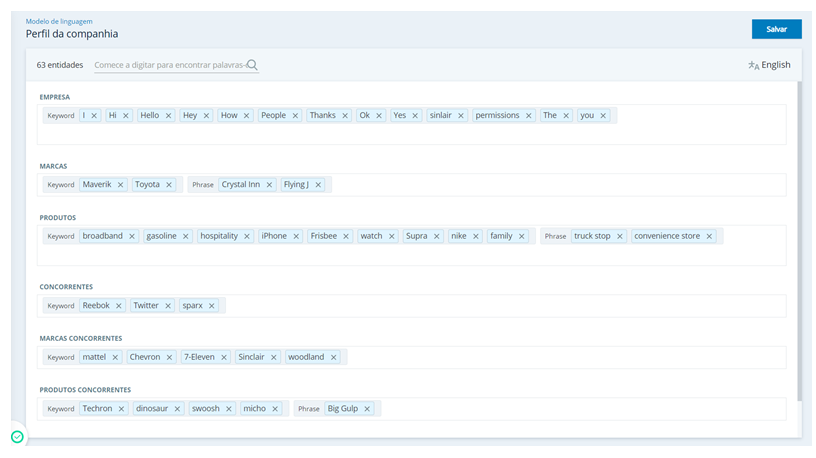
Task: Delete the 'Ok' keyword tag
Action: 379,116
